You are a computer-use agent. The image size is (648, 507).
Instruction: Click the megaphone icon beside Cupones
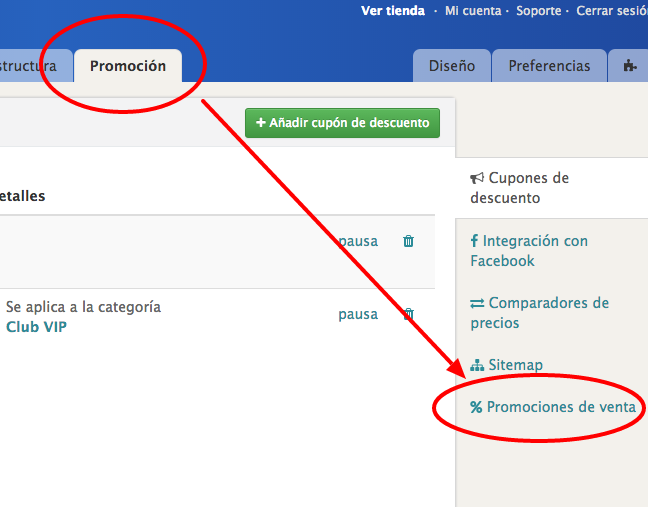click(x=477, y=178)
